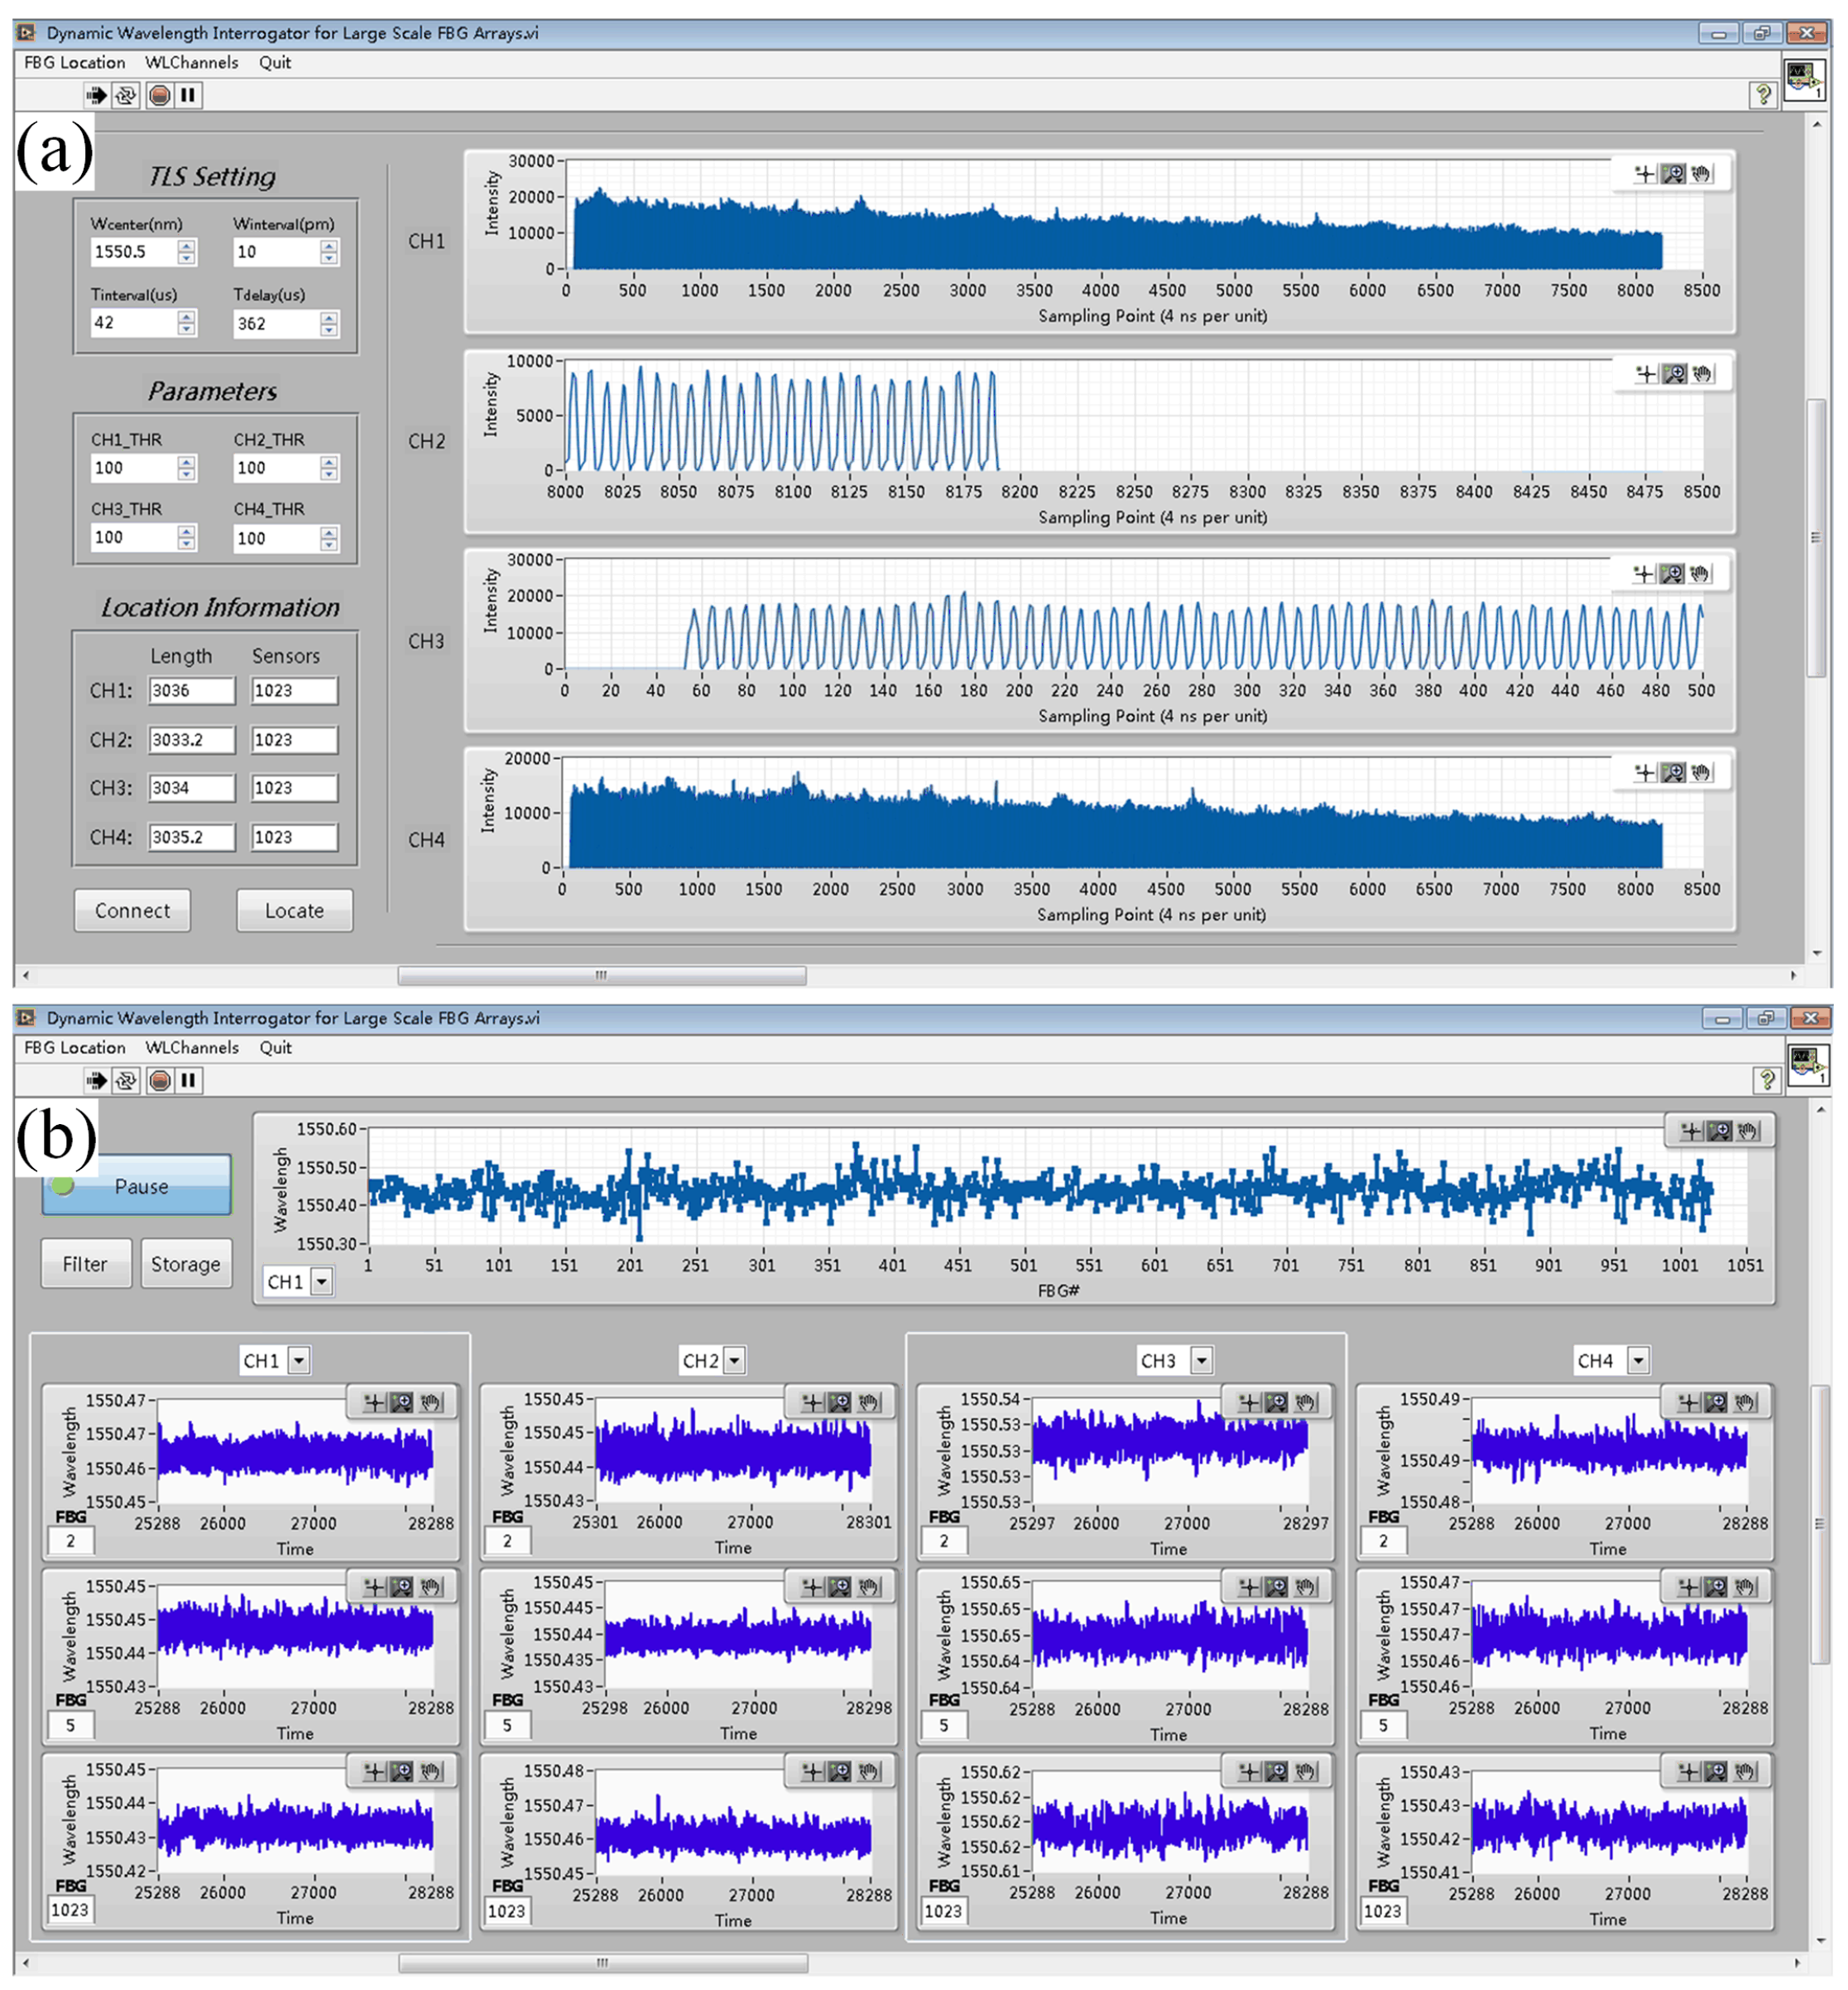
Task: Click Run Continuously icon in bottom window toolbar
Action: (x=126, y=1080)
